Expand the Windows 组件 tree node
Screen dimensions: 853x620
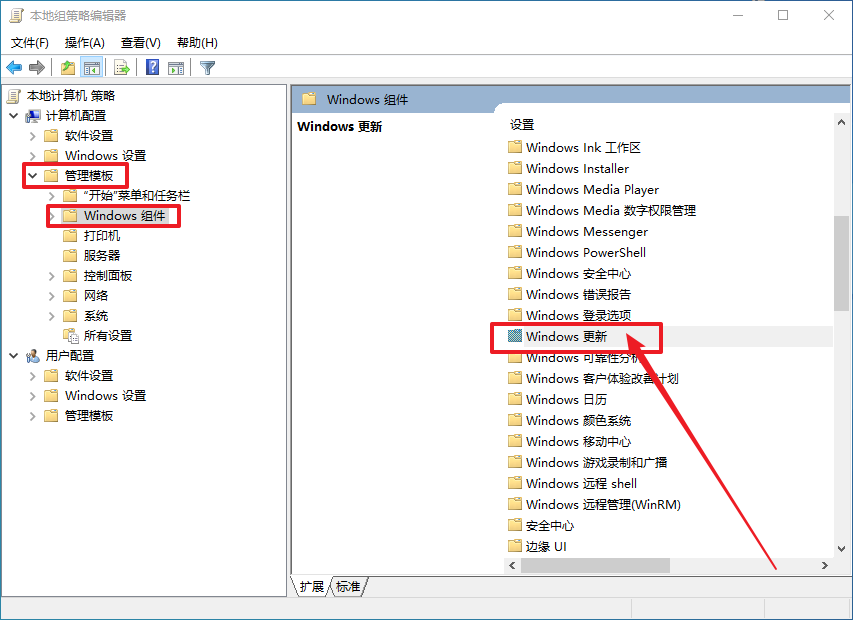point(52,216)
